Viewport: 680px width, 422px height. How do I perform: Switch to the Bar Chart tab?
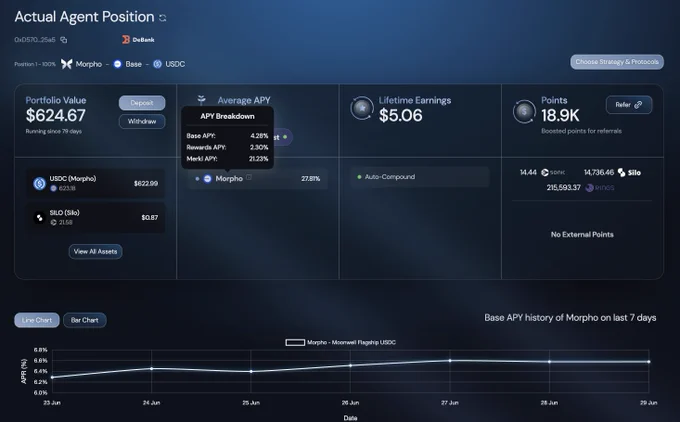pyautogui.click(x=85, y=320)
